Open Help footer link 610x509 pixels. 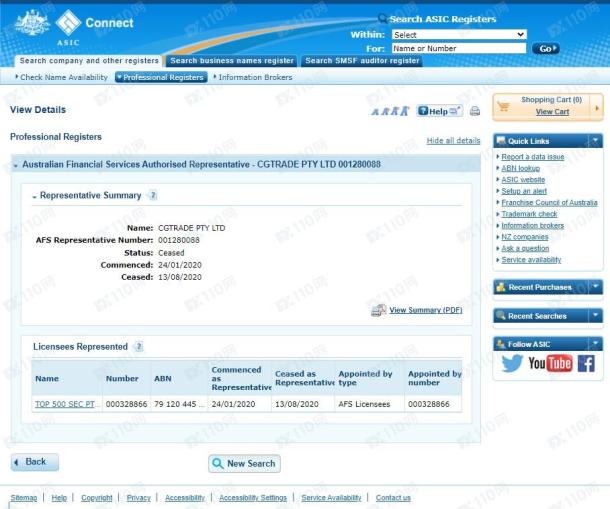tap(59, 498)
